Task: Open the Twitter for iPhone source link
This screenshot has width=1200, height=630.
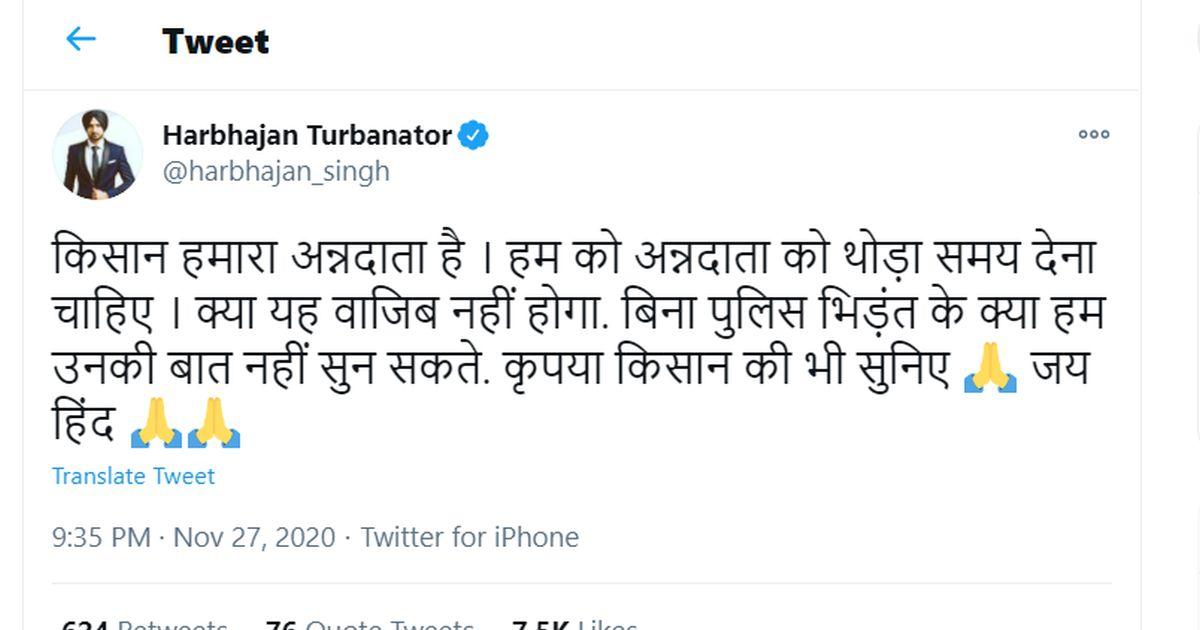Action: tap(469, 537)
